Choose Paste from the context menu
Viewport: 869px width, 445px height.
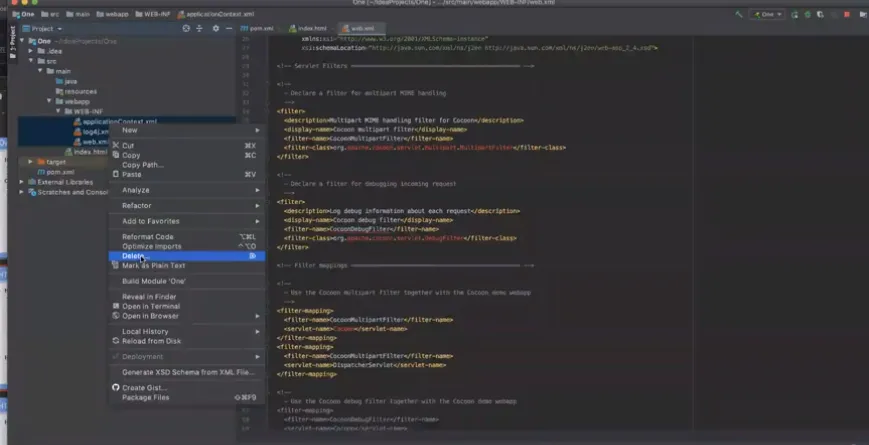tap(186, 174)
